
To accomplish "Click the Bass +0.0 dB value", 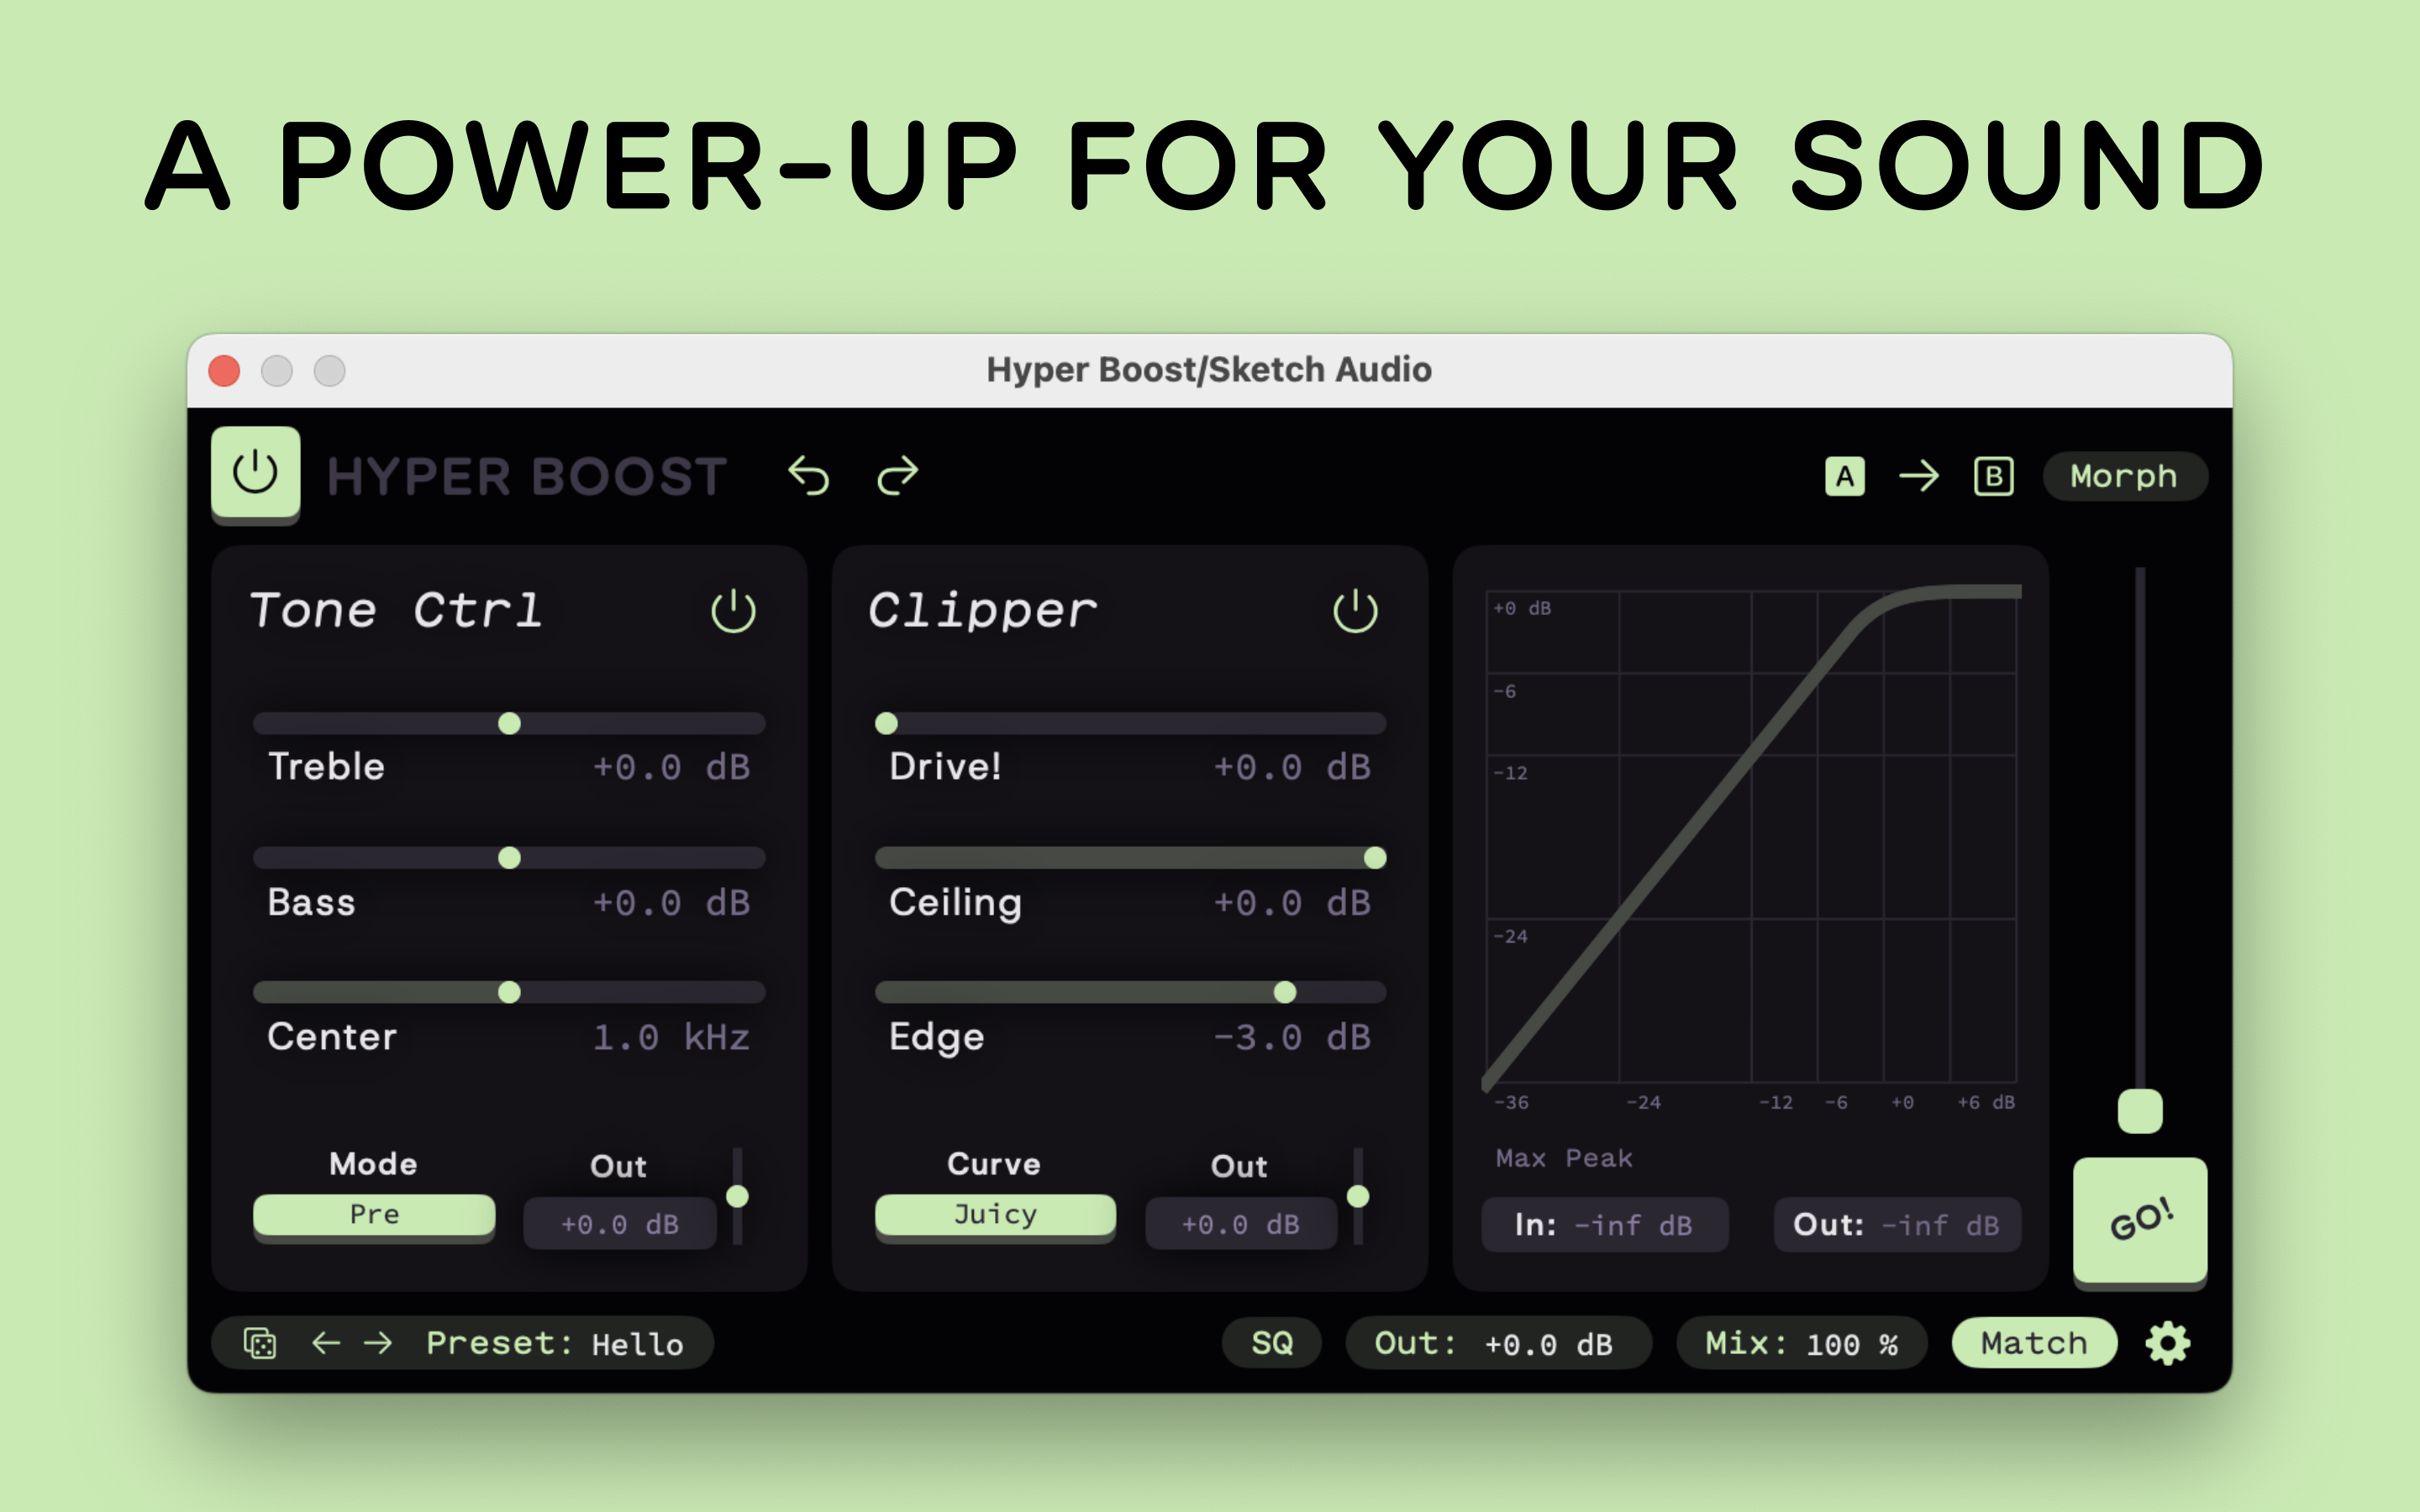I will [x=671, y=903].
